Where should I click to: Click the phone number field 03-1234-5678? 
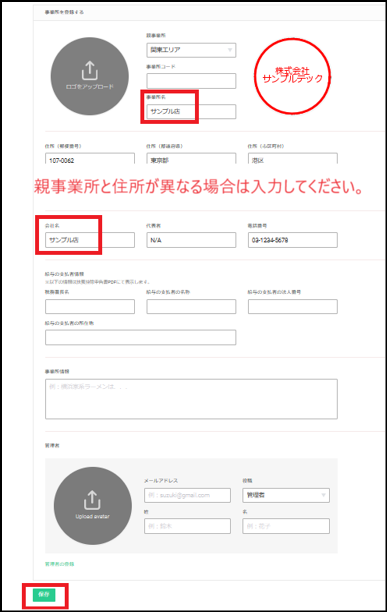point(293,240)
